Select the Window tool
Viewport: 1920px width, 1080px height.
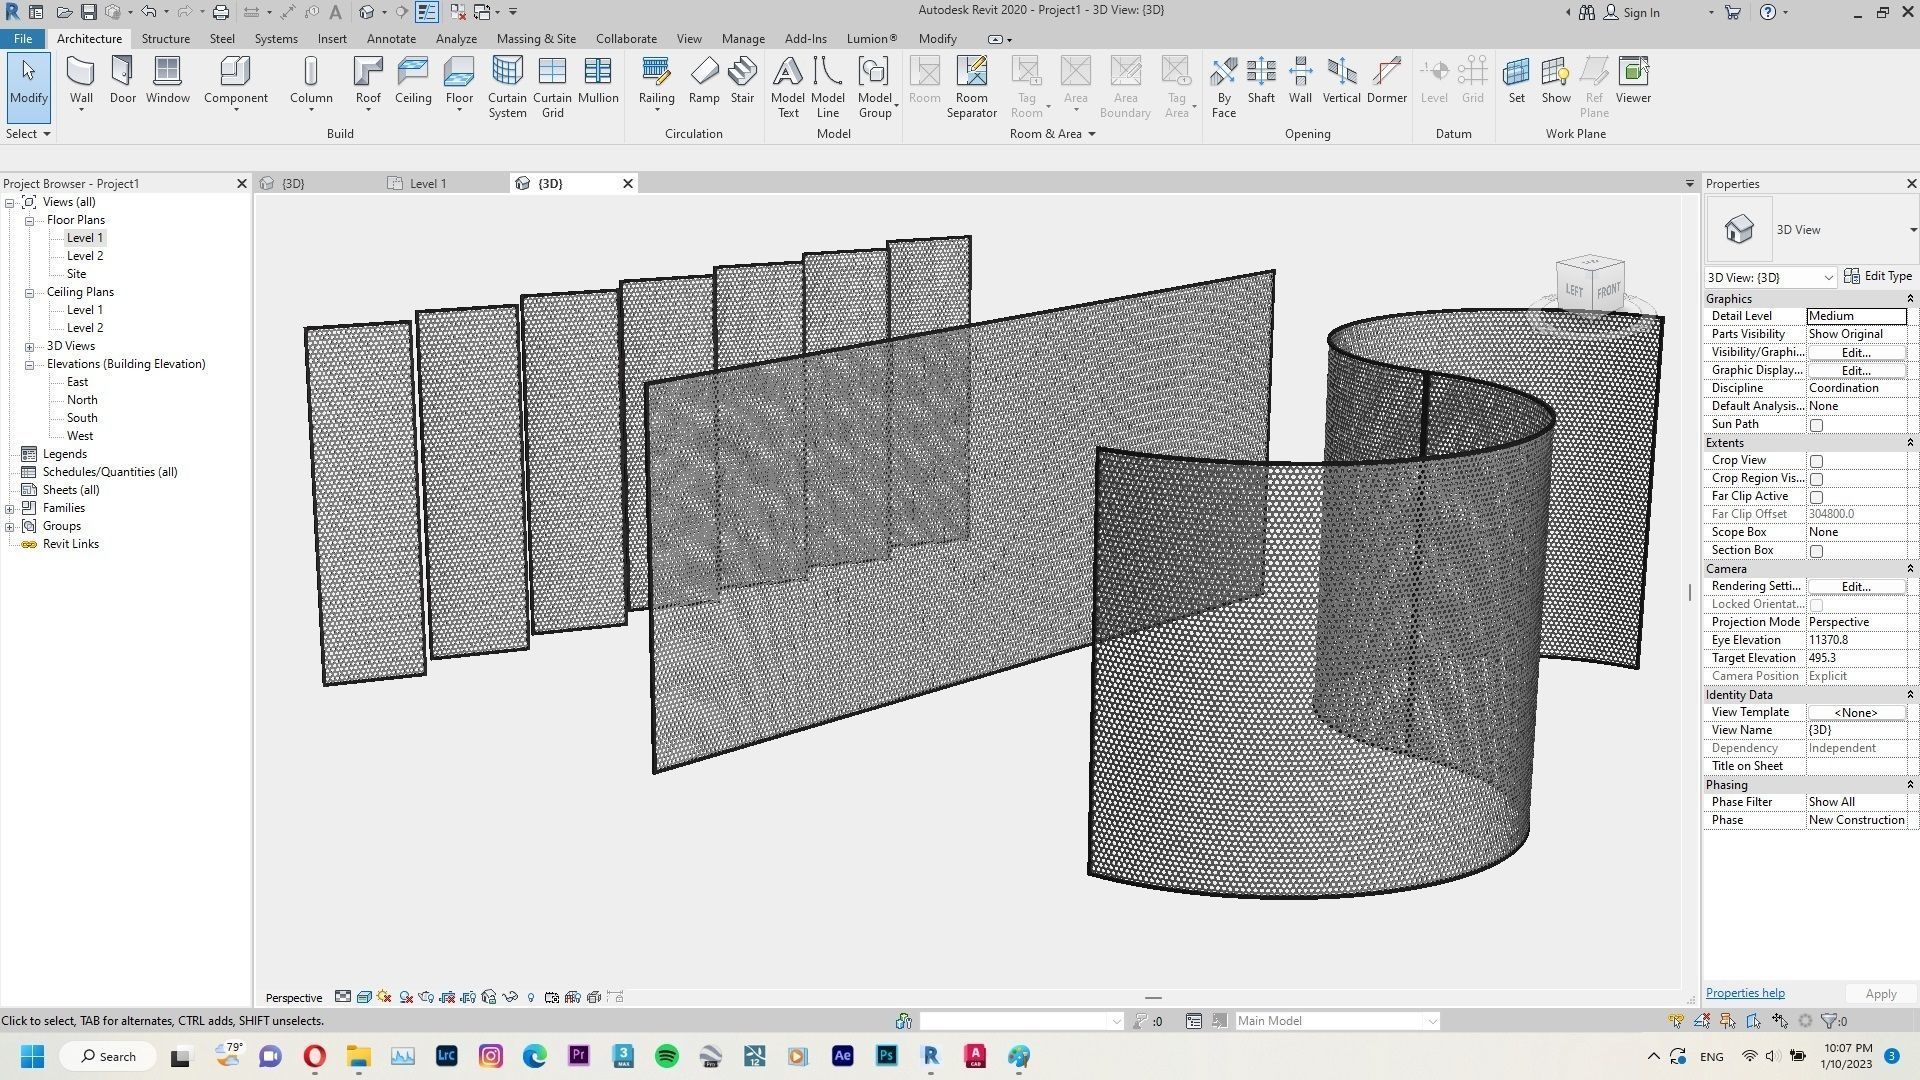click(167, 80)
